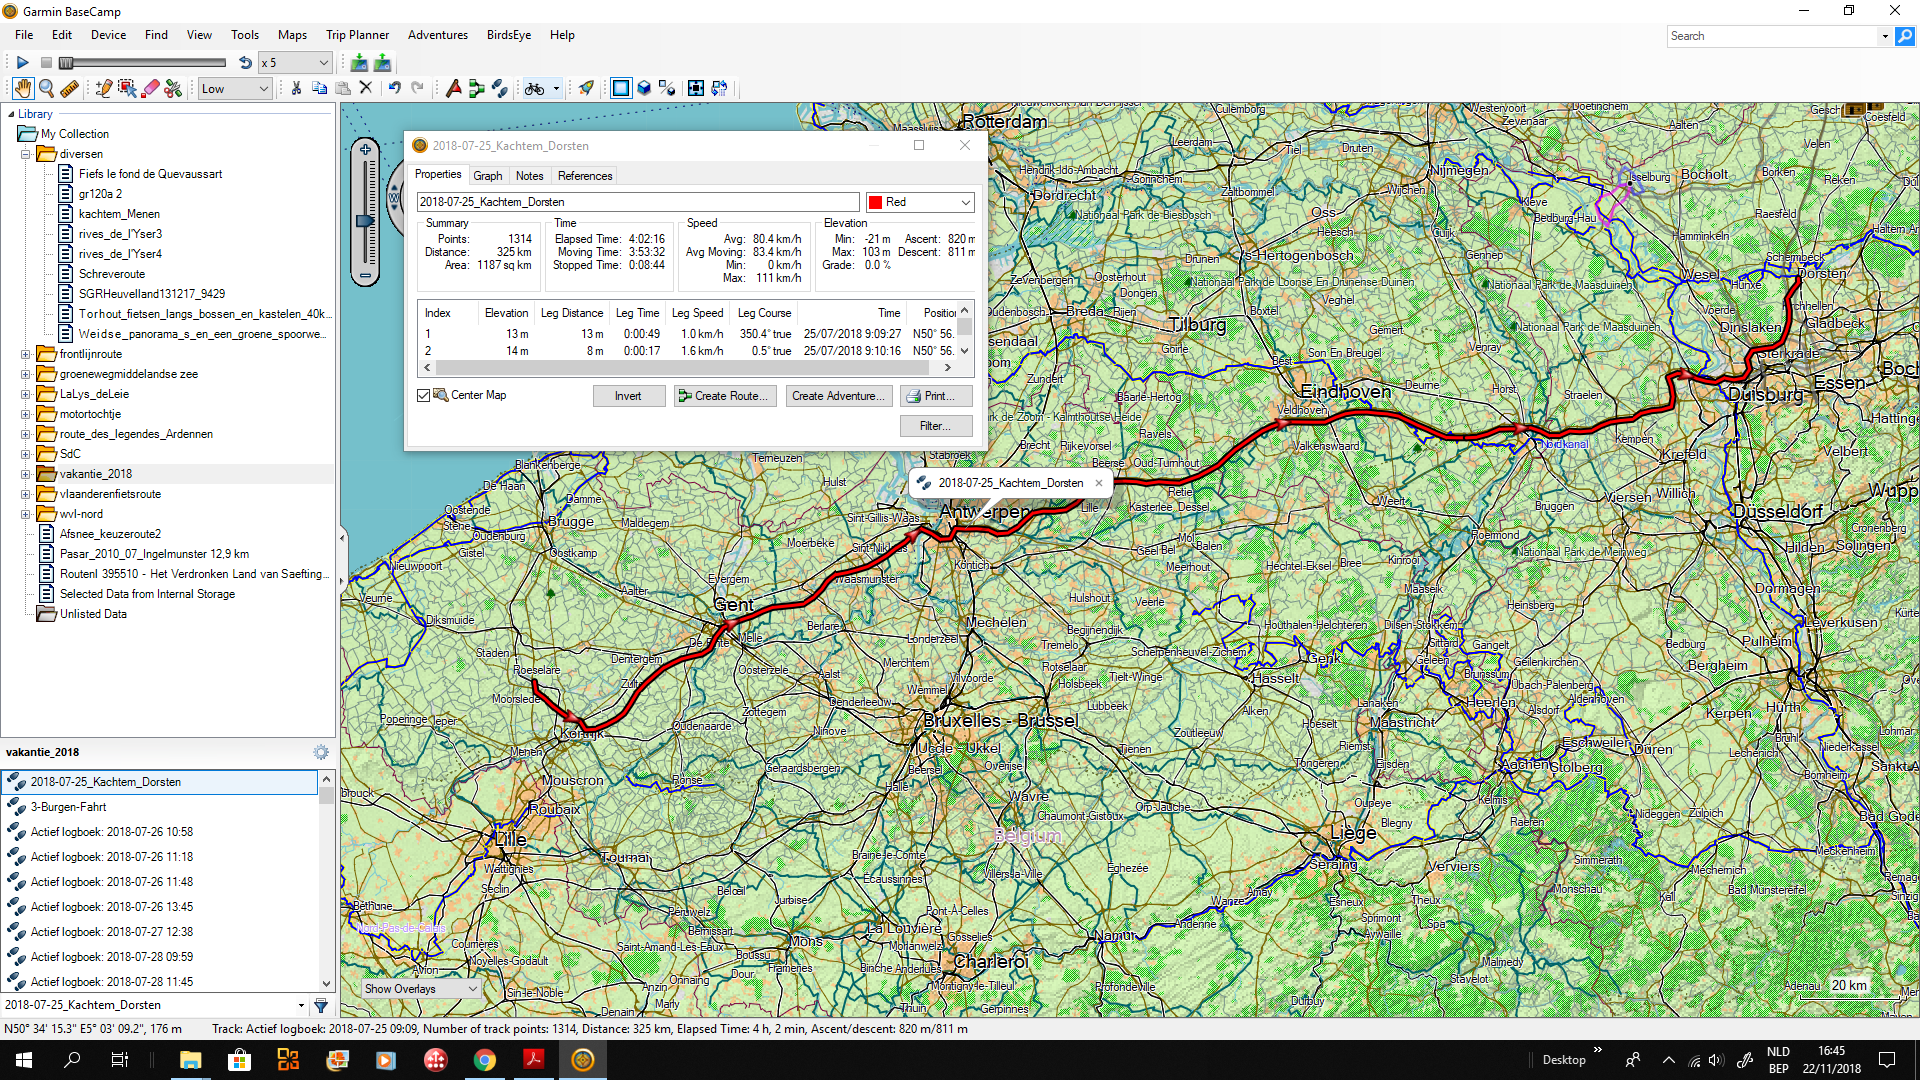This screenshot has height=1080, width=1920.
Task: Click the toolbar's last icon with arrows
Action: [x=719, y=88]
